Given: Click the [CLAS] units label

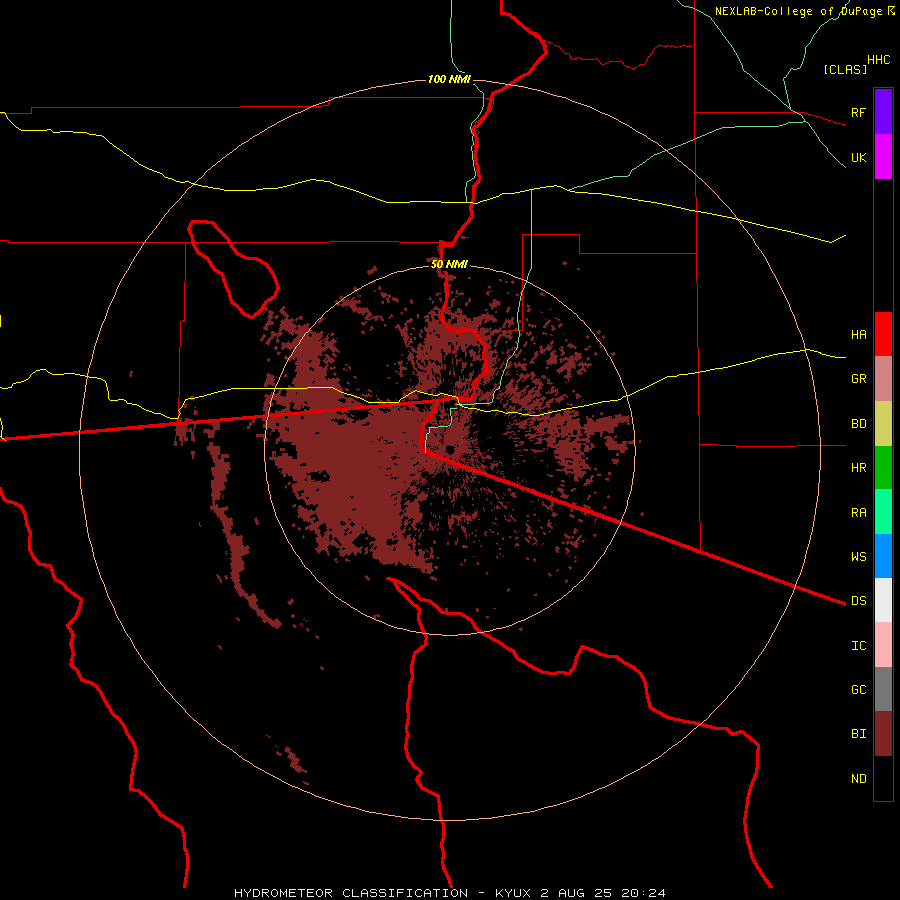Looking at the screenshot, I should point(845,69).
